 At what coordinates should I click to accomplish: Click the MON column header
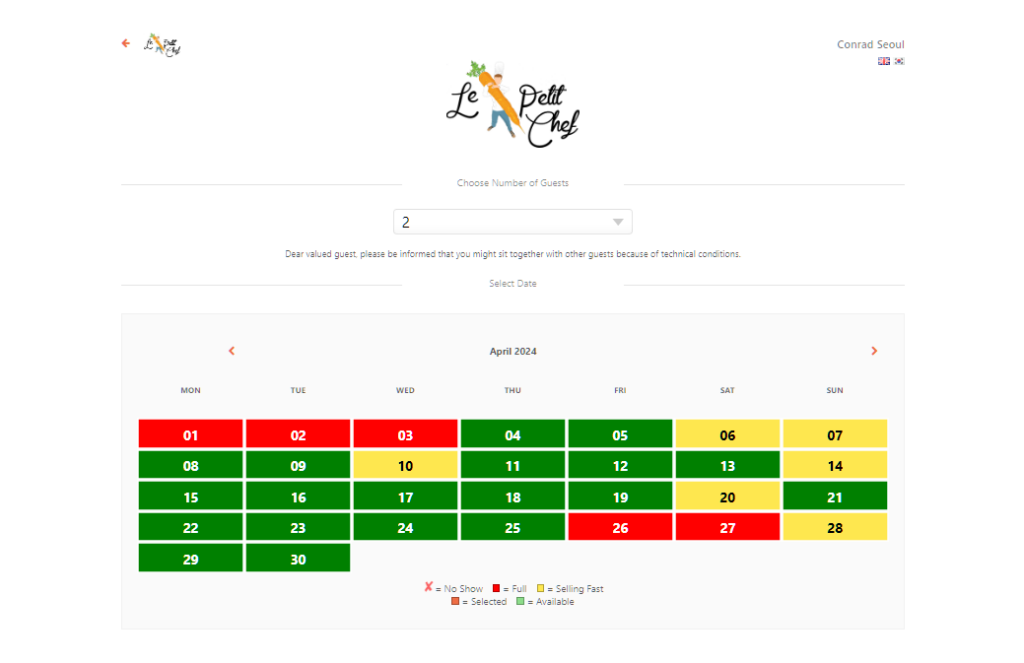click(191, 390)
